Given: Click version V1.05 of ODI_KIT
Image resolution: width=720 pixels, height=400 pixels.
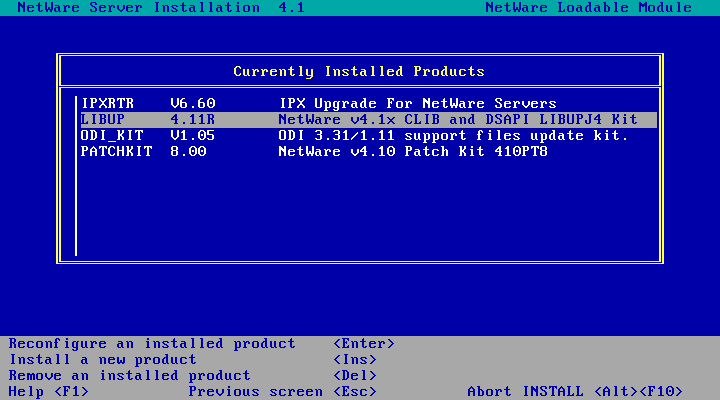Looking at the screenshot, I should tap(193, 135).
